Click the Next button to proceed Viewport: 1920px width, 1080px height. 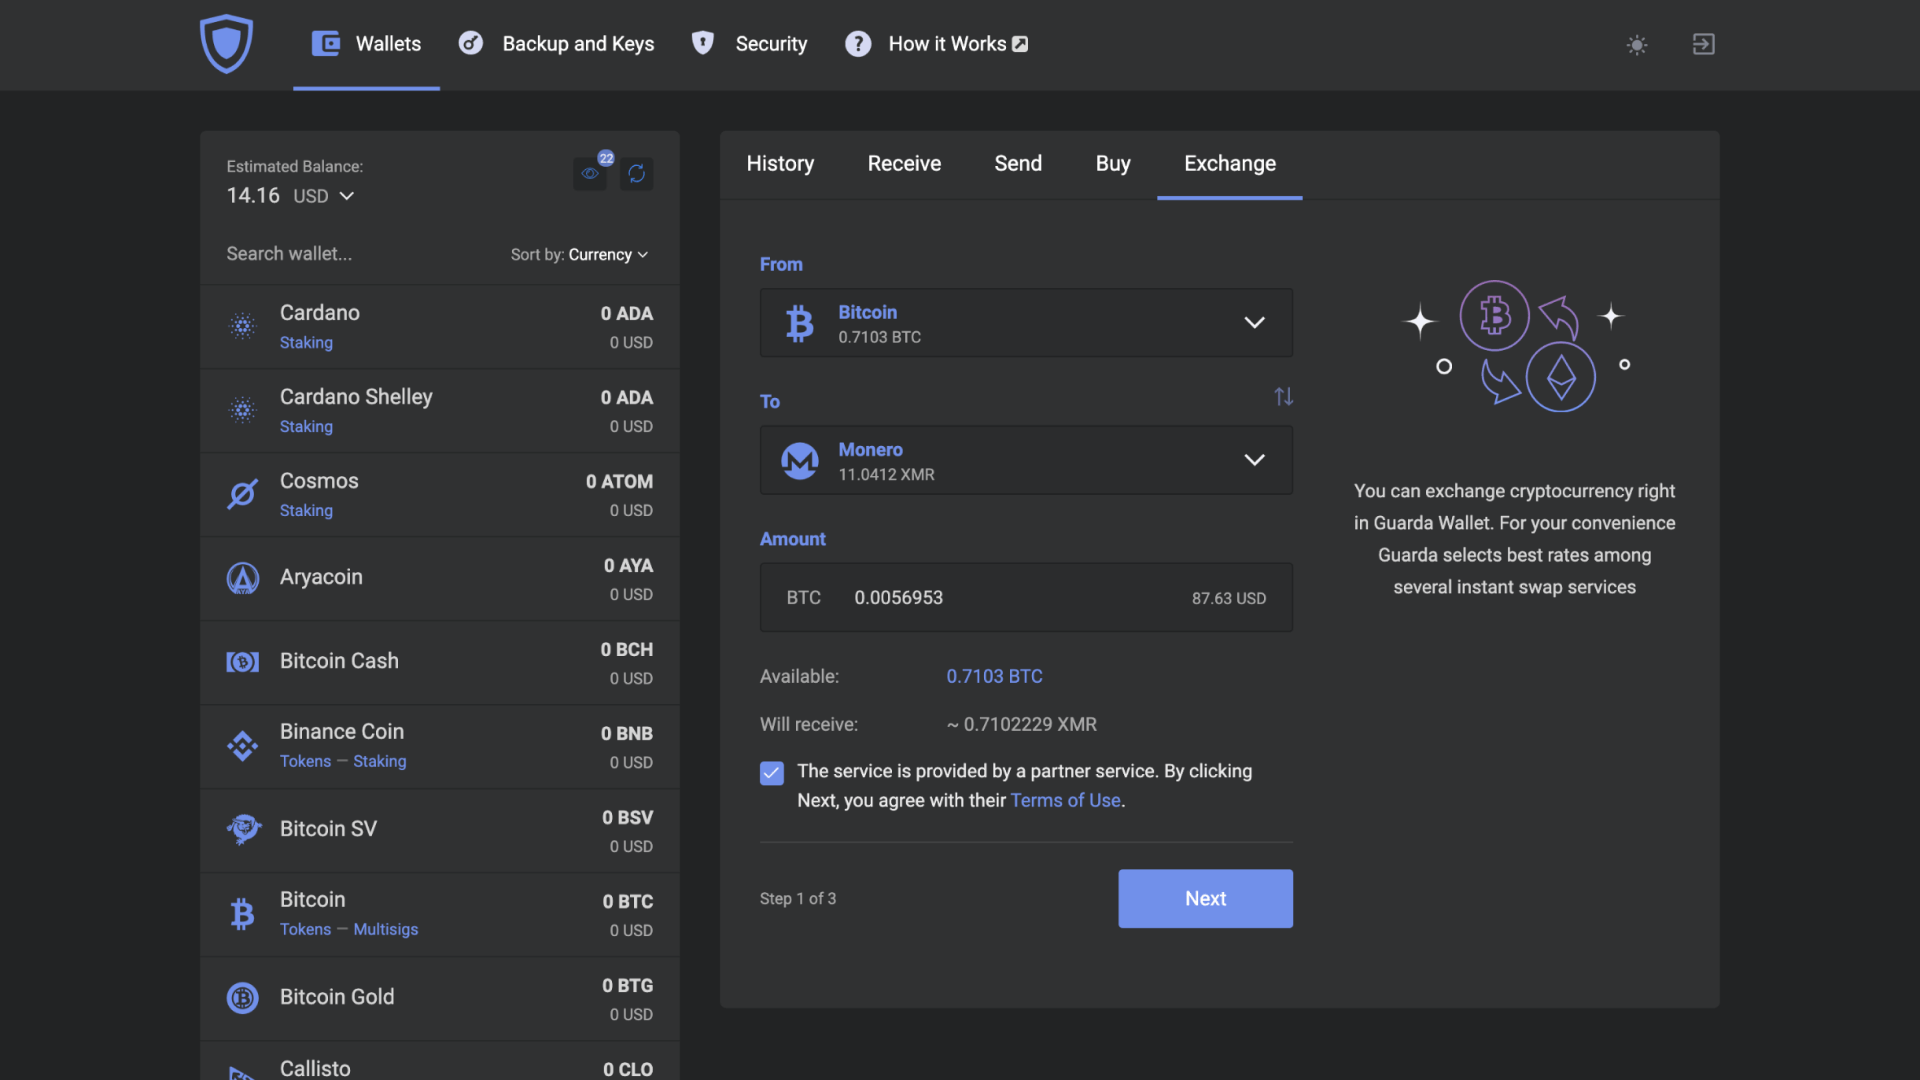pos(1205,898)
